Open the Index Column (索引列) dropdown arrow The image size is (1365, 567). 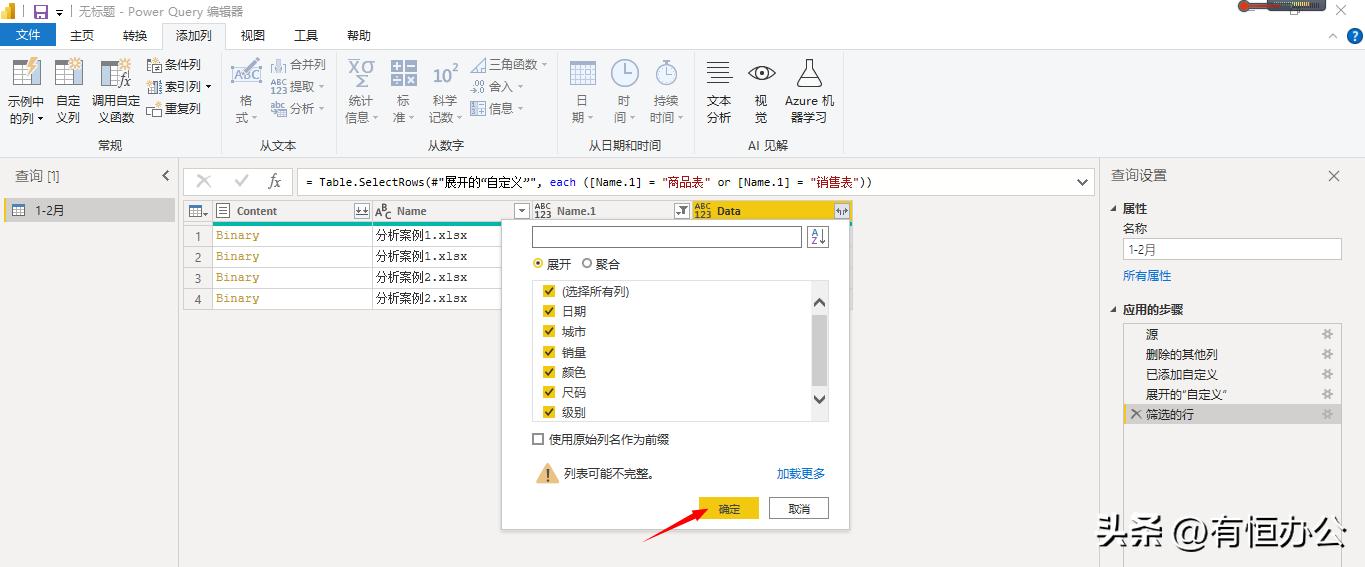coord(208,87)
